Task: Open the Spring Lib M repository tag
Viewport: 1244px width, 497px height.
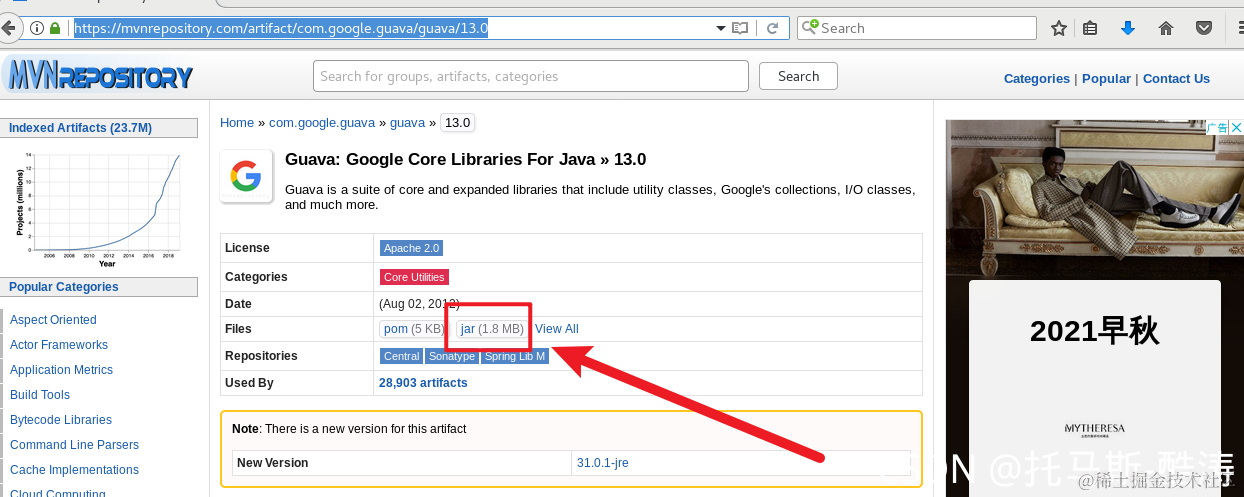Action: (x=515, y=356)
